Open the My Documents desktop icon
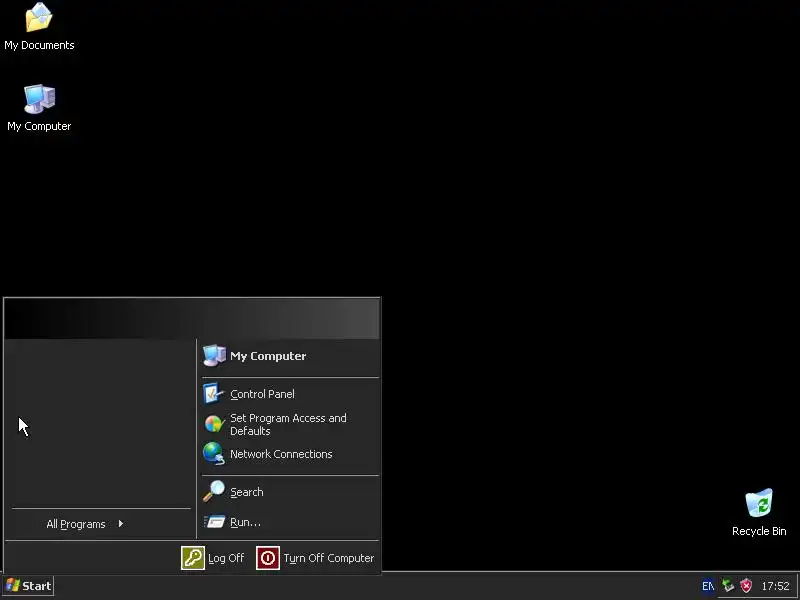 [39, 27]
